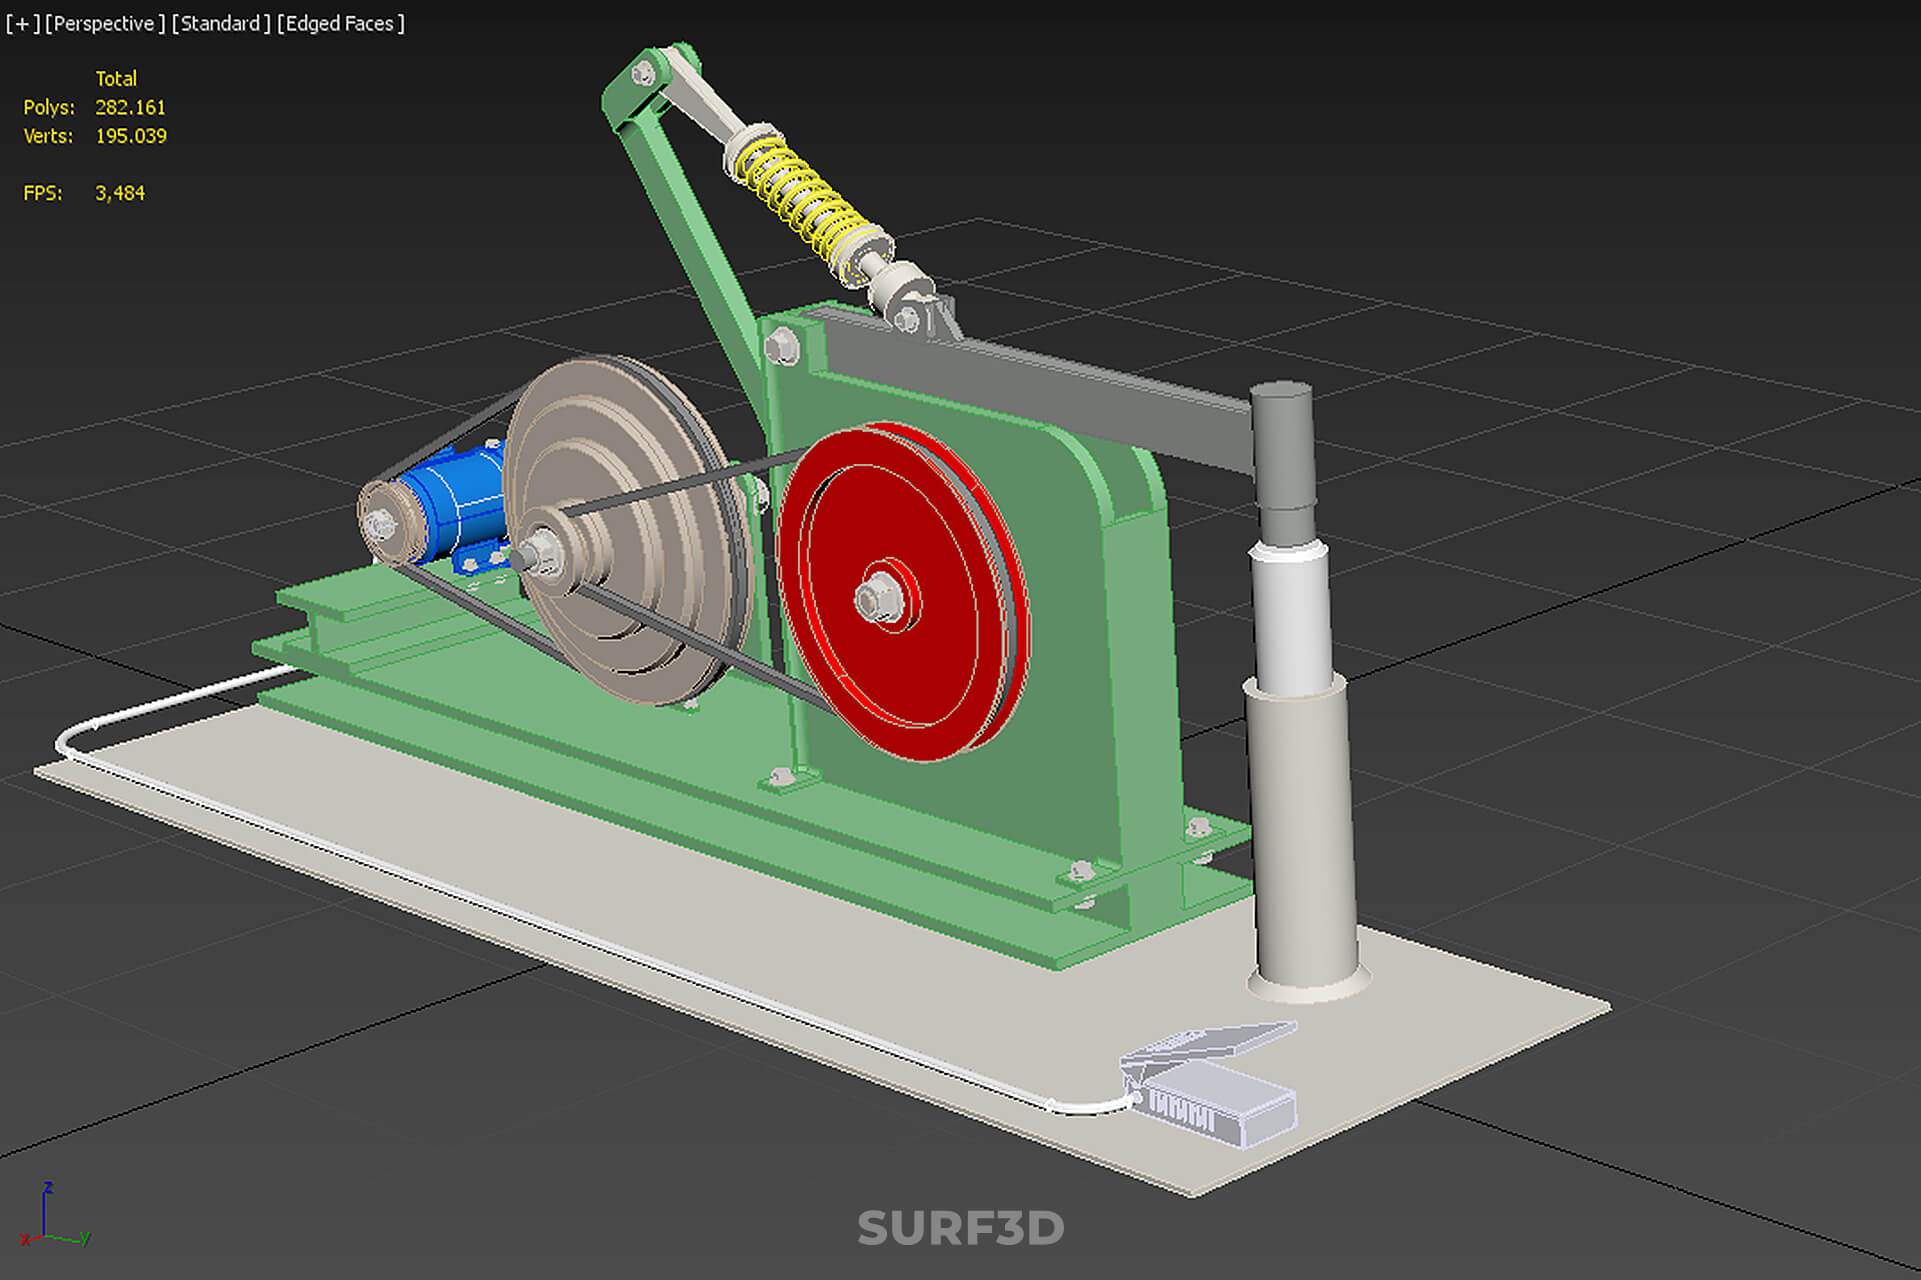Select the dark gray hammer head cylinder
The image size is (1921, 1280).
(x=1285, y=462)
